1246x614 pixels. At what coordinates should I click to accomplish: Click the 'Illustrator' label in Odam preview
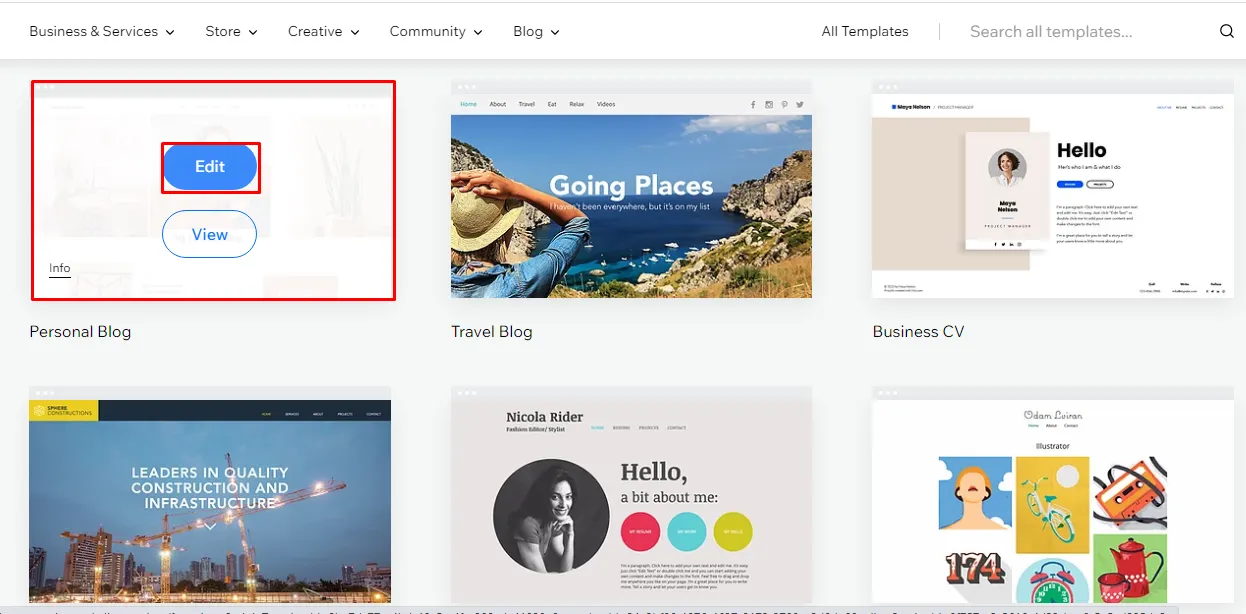(1052, 446)
